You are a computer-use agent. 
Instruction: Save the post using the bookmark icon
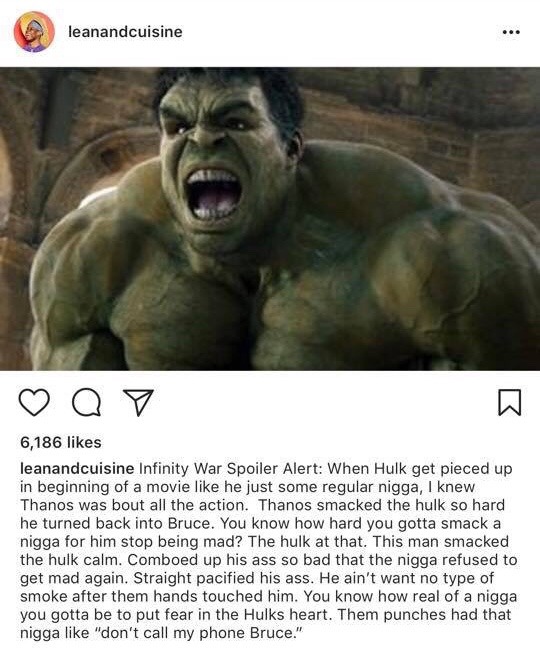click(x=510, y=402)
